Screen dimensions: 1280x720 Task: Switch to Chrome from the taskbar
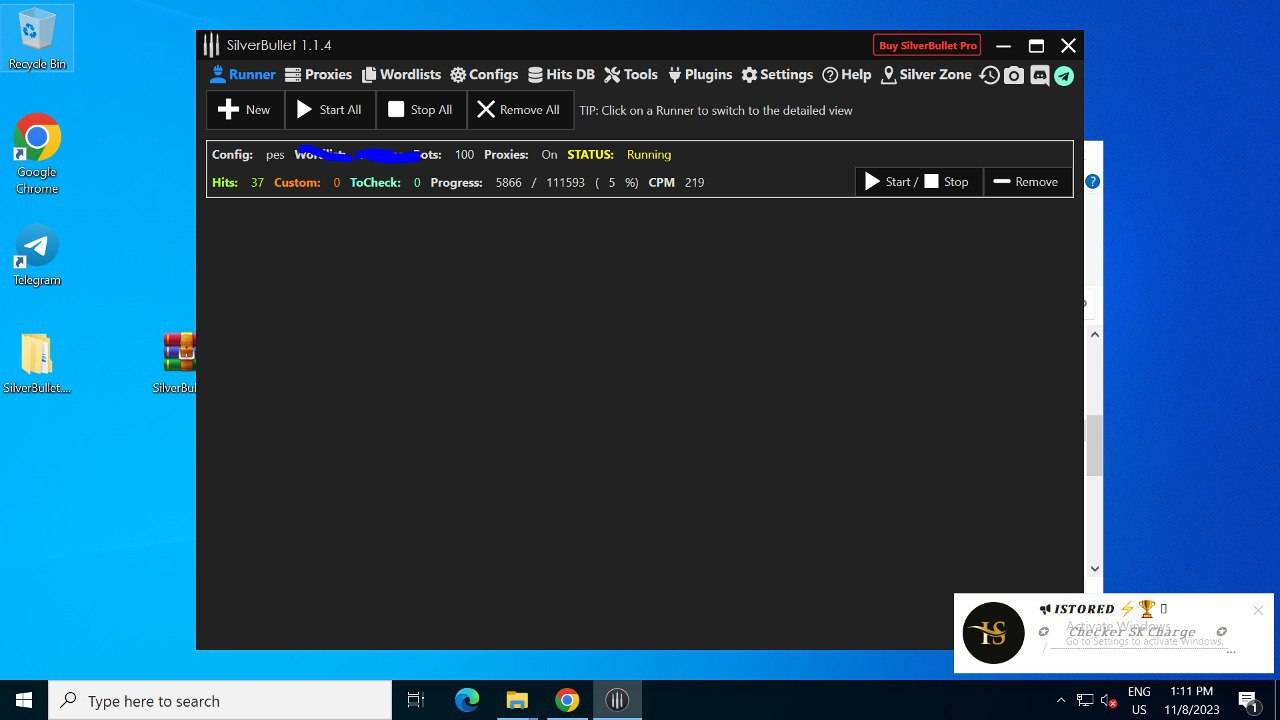point(567,700)
